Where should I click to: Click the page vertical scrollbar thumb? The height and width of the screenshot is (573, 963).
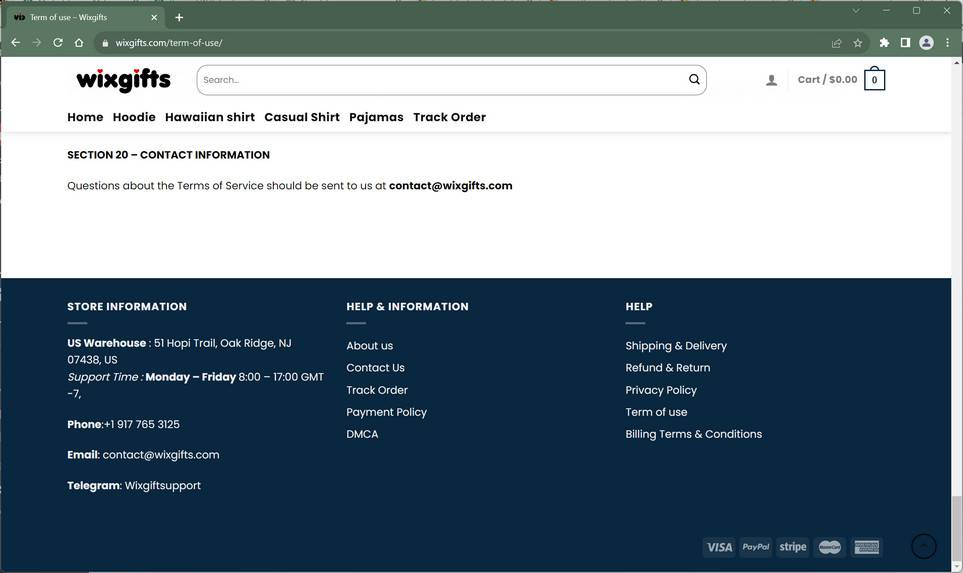click(x=957, y=527)
